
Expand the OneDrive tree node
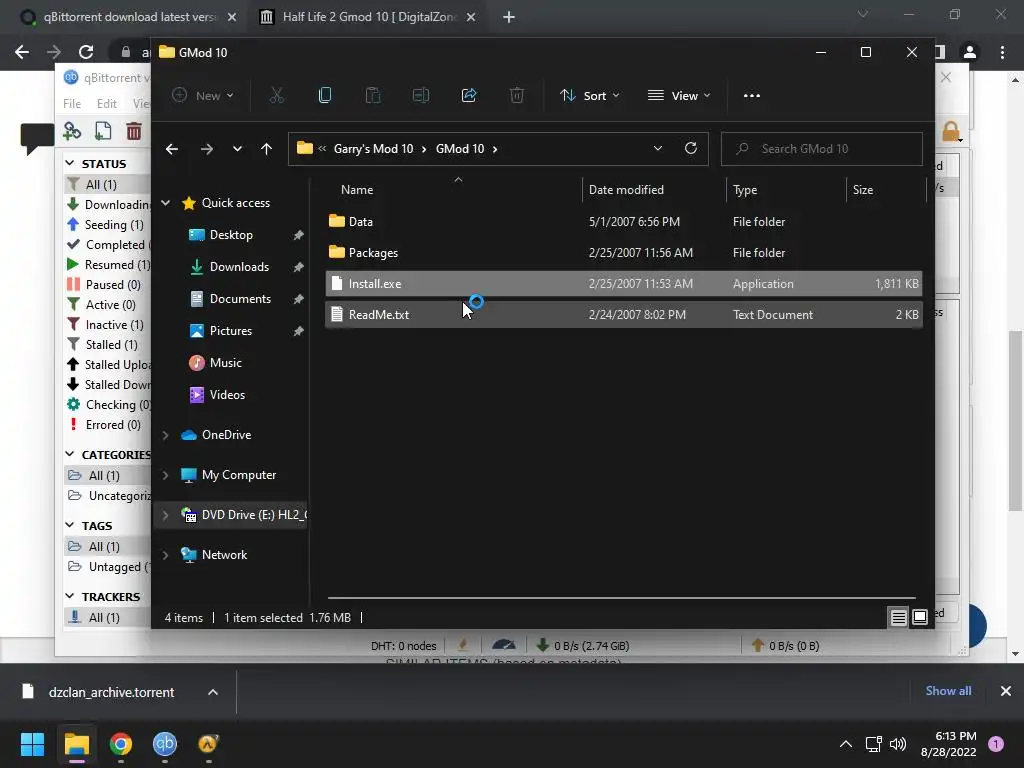click(166, 435)
